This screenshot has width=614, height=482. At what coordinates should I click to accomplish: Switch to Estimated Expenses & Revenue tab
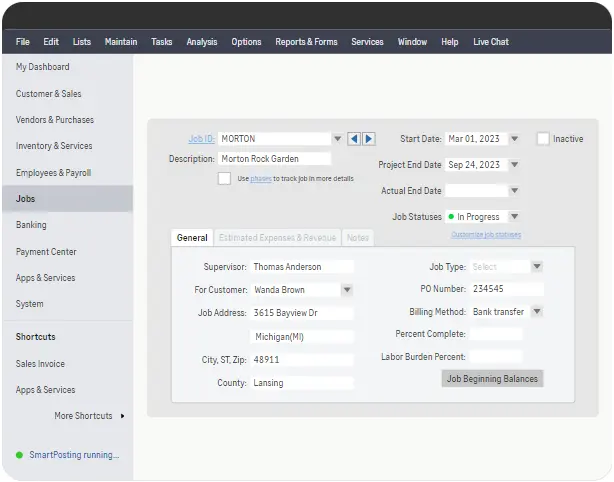pyautogui.click(x=277, y=238)
